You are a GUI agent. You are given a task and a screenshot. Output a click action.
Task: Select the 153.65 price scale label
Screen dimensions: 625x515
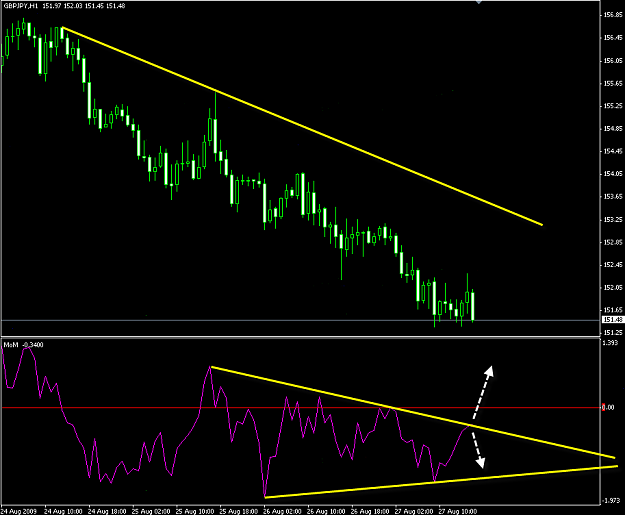(613, 197)
